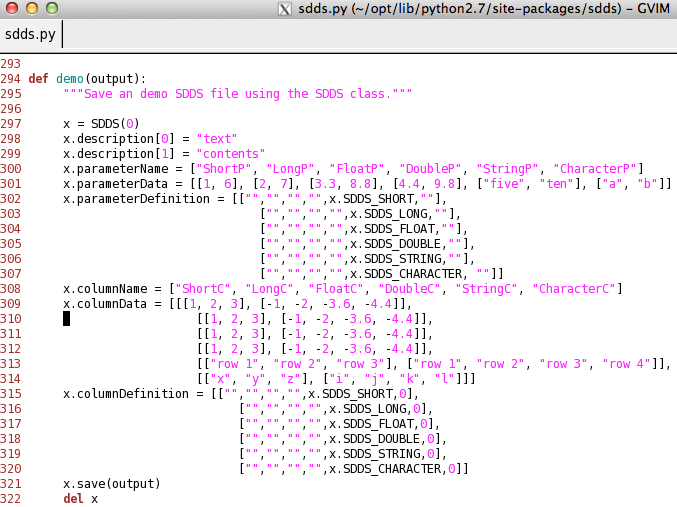Screen dimensions: 677x507
Task: Switch to the sdds.py tab
Action: coord(31,34)
